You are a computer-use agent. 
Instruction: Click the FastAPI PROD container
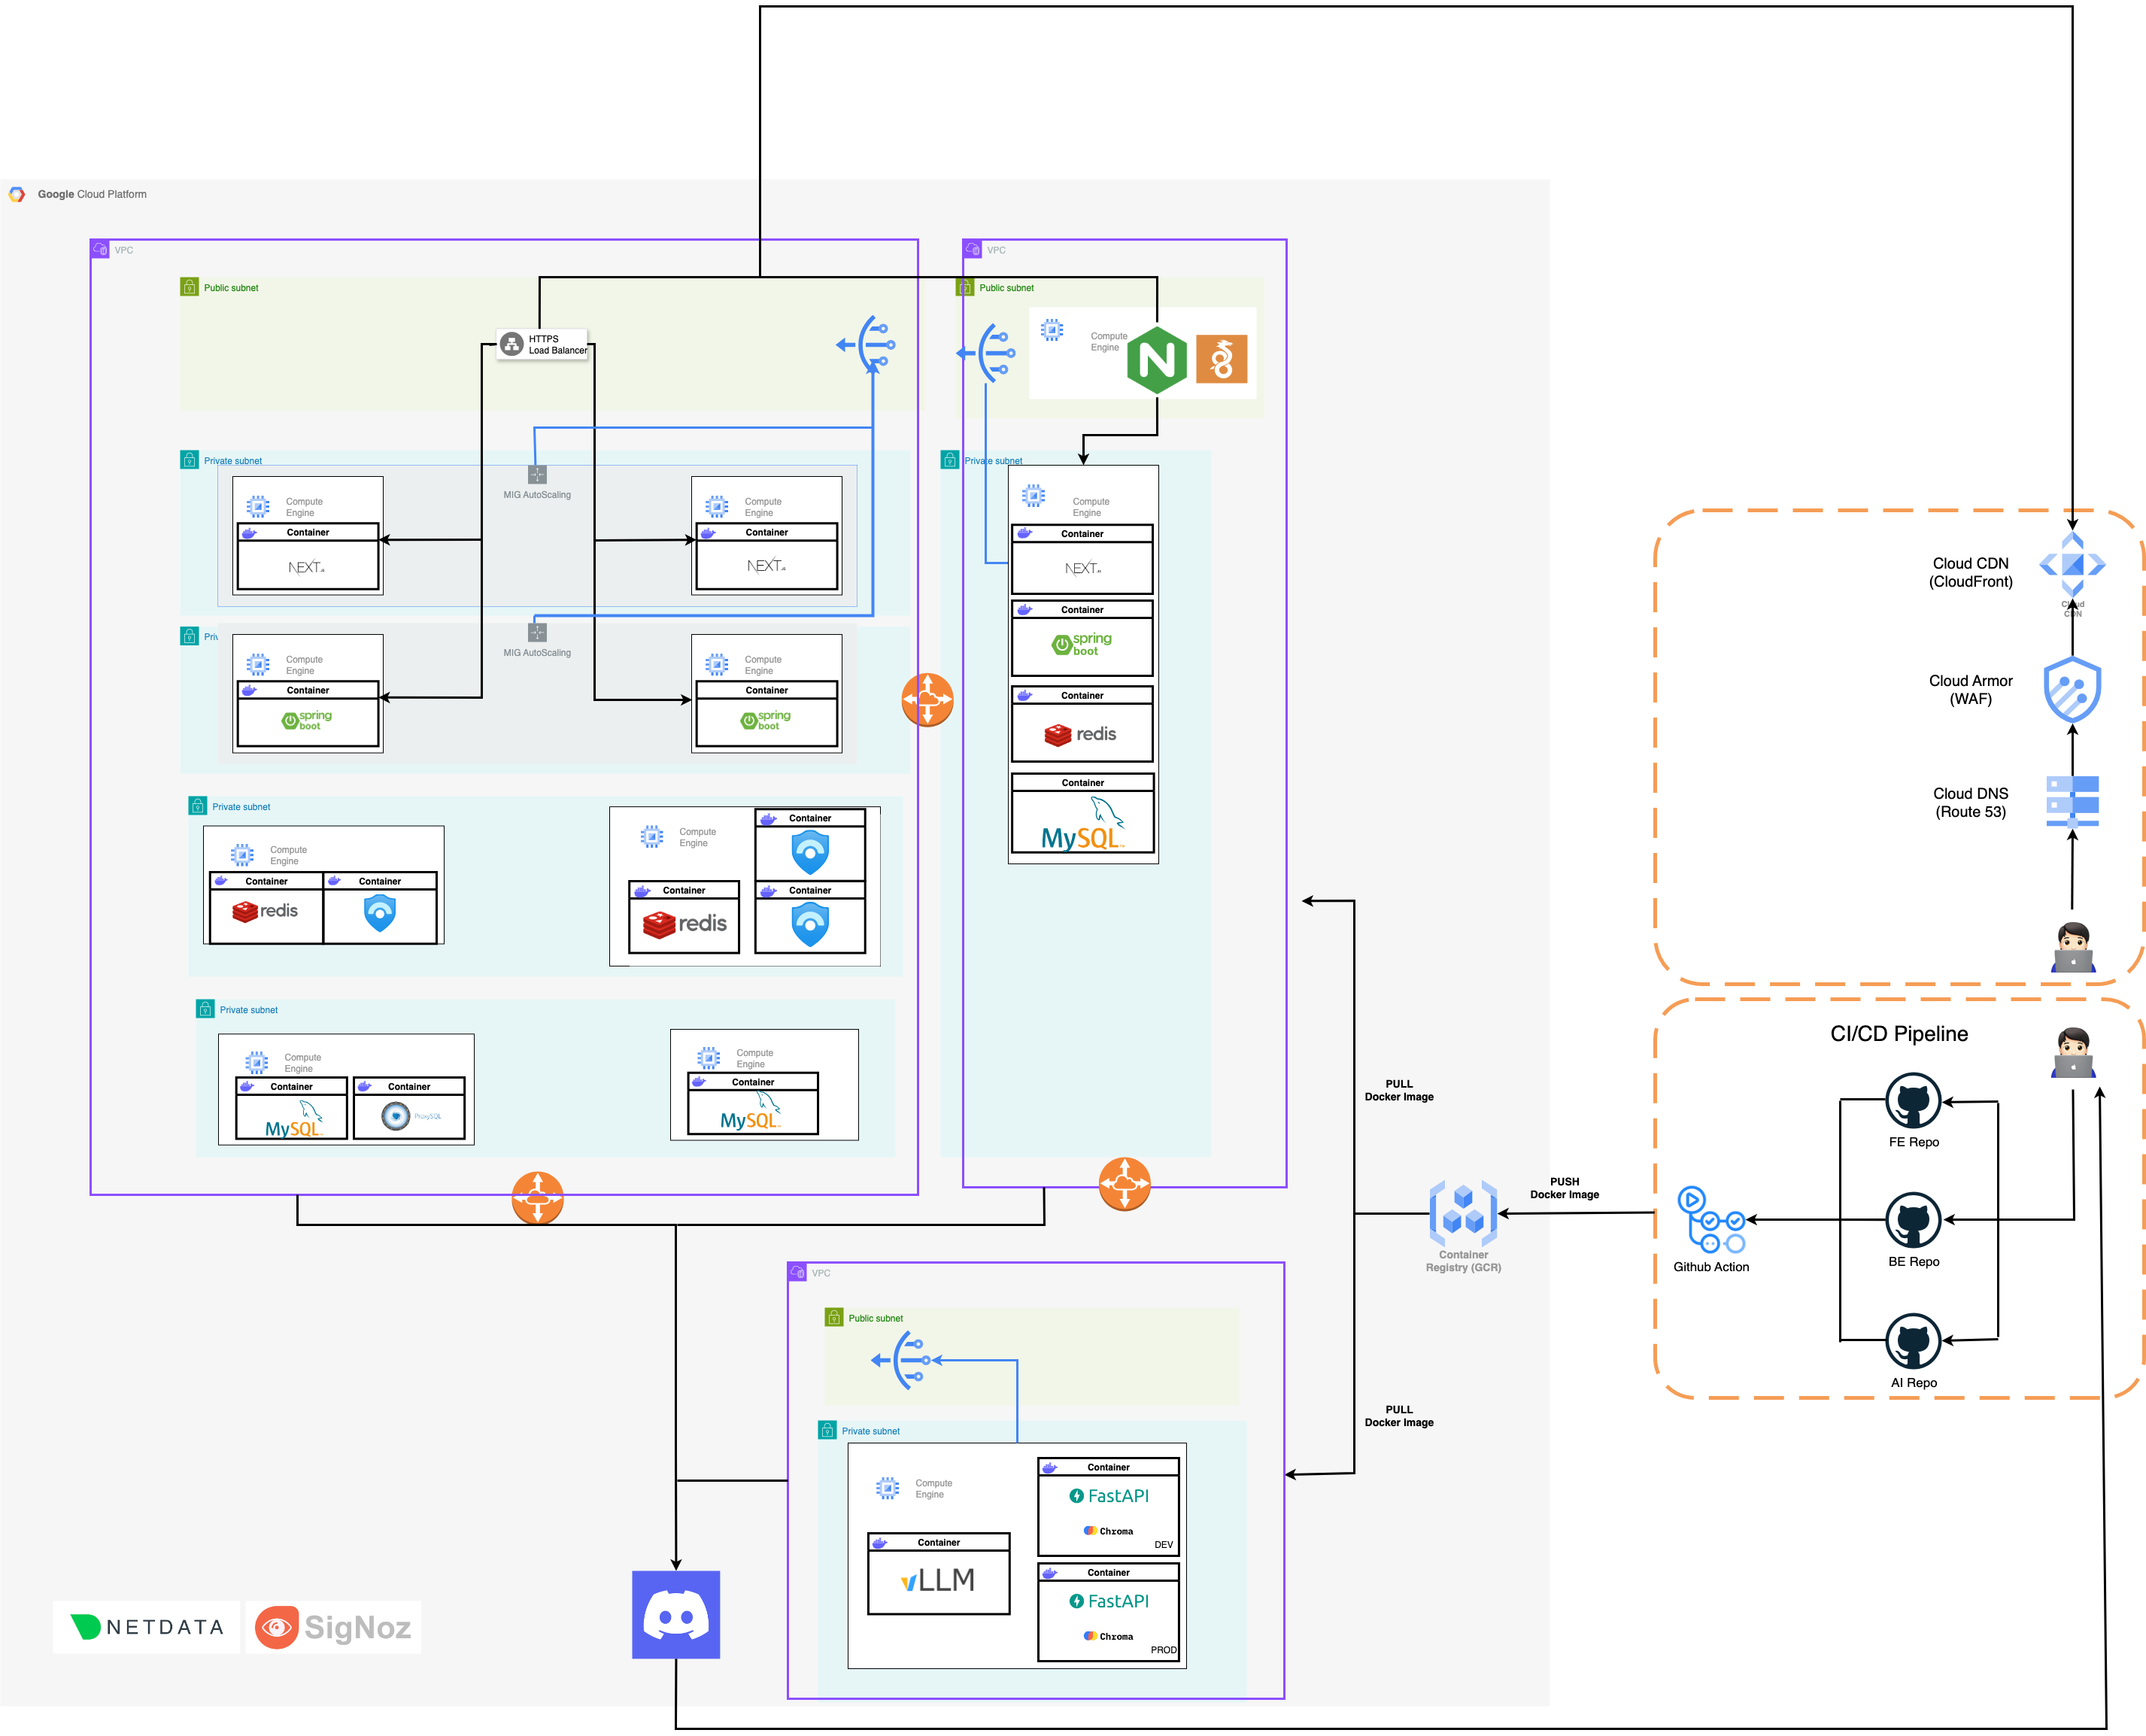point(1108,1611)
